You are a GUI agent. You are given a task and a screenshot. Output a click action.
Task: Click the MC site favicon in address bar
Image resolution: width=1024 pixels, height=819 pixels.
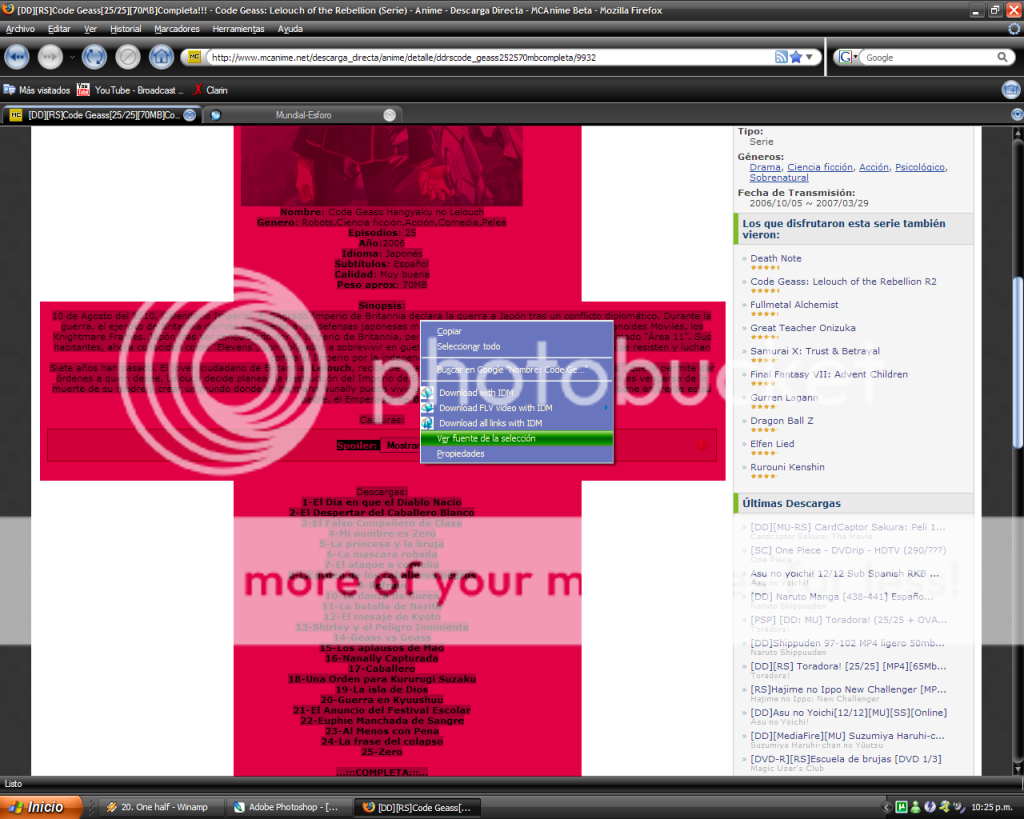click(x=194, y=57)
